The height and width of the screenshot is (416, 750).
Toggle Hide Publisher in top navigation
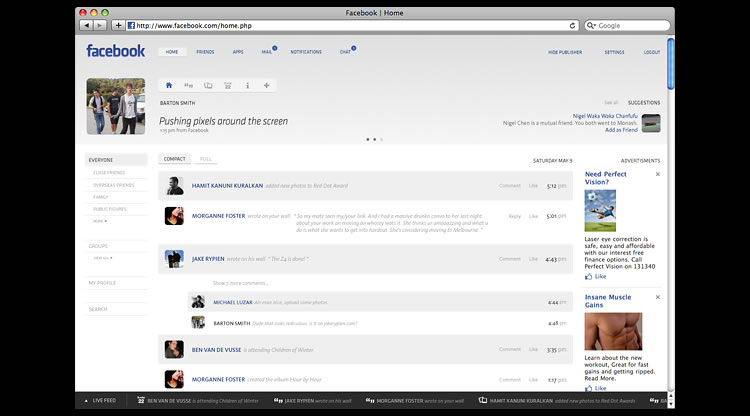[x=565, y=51]
